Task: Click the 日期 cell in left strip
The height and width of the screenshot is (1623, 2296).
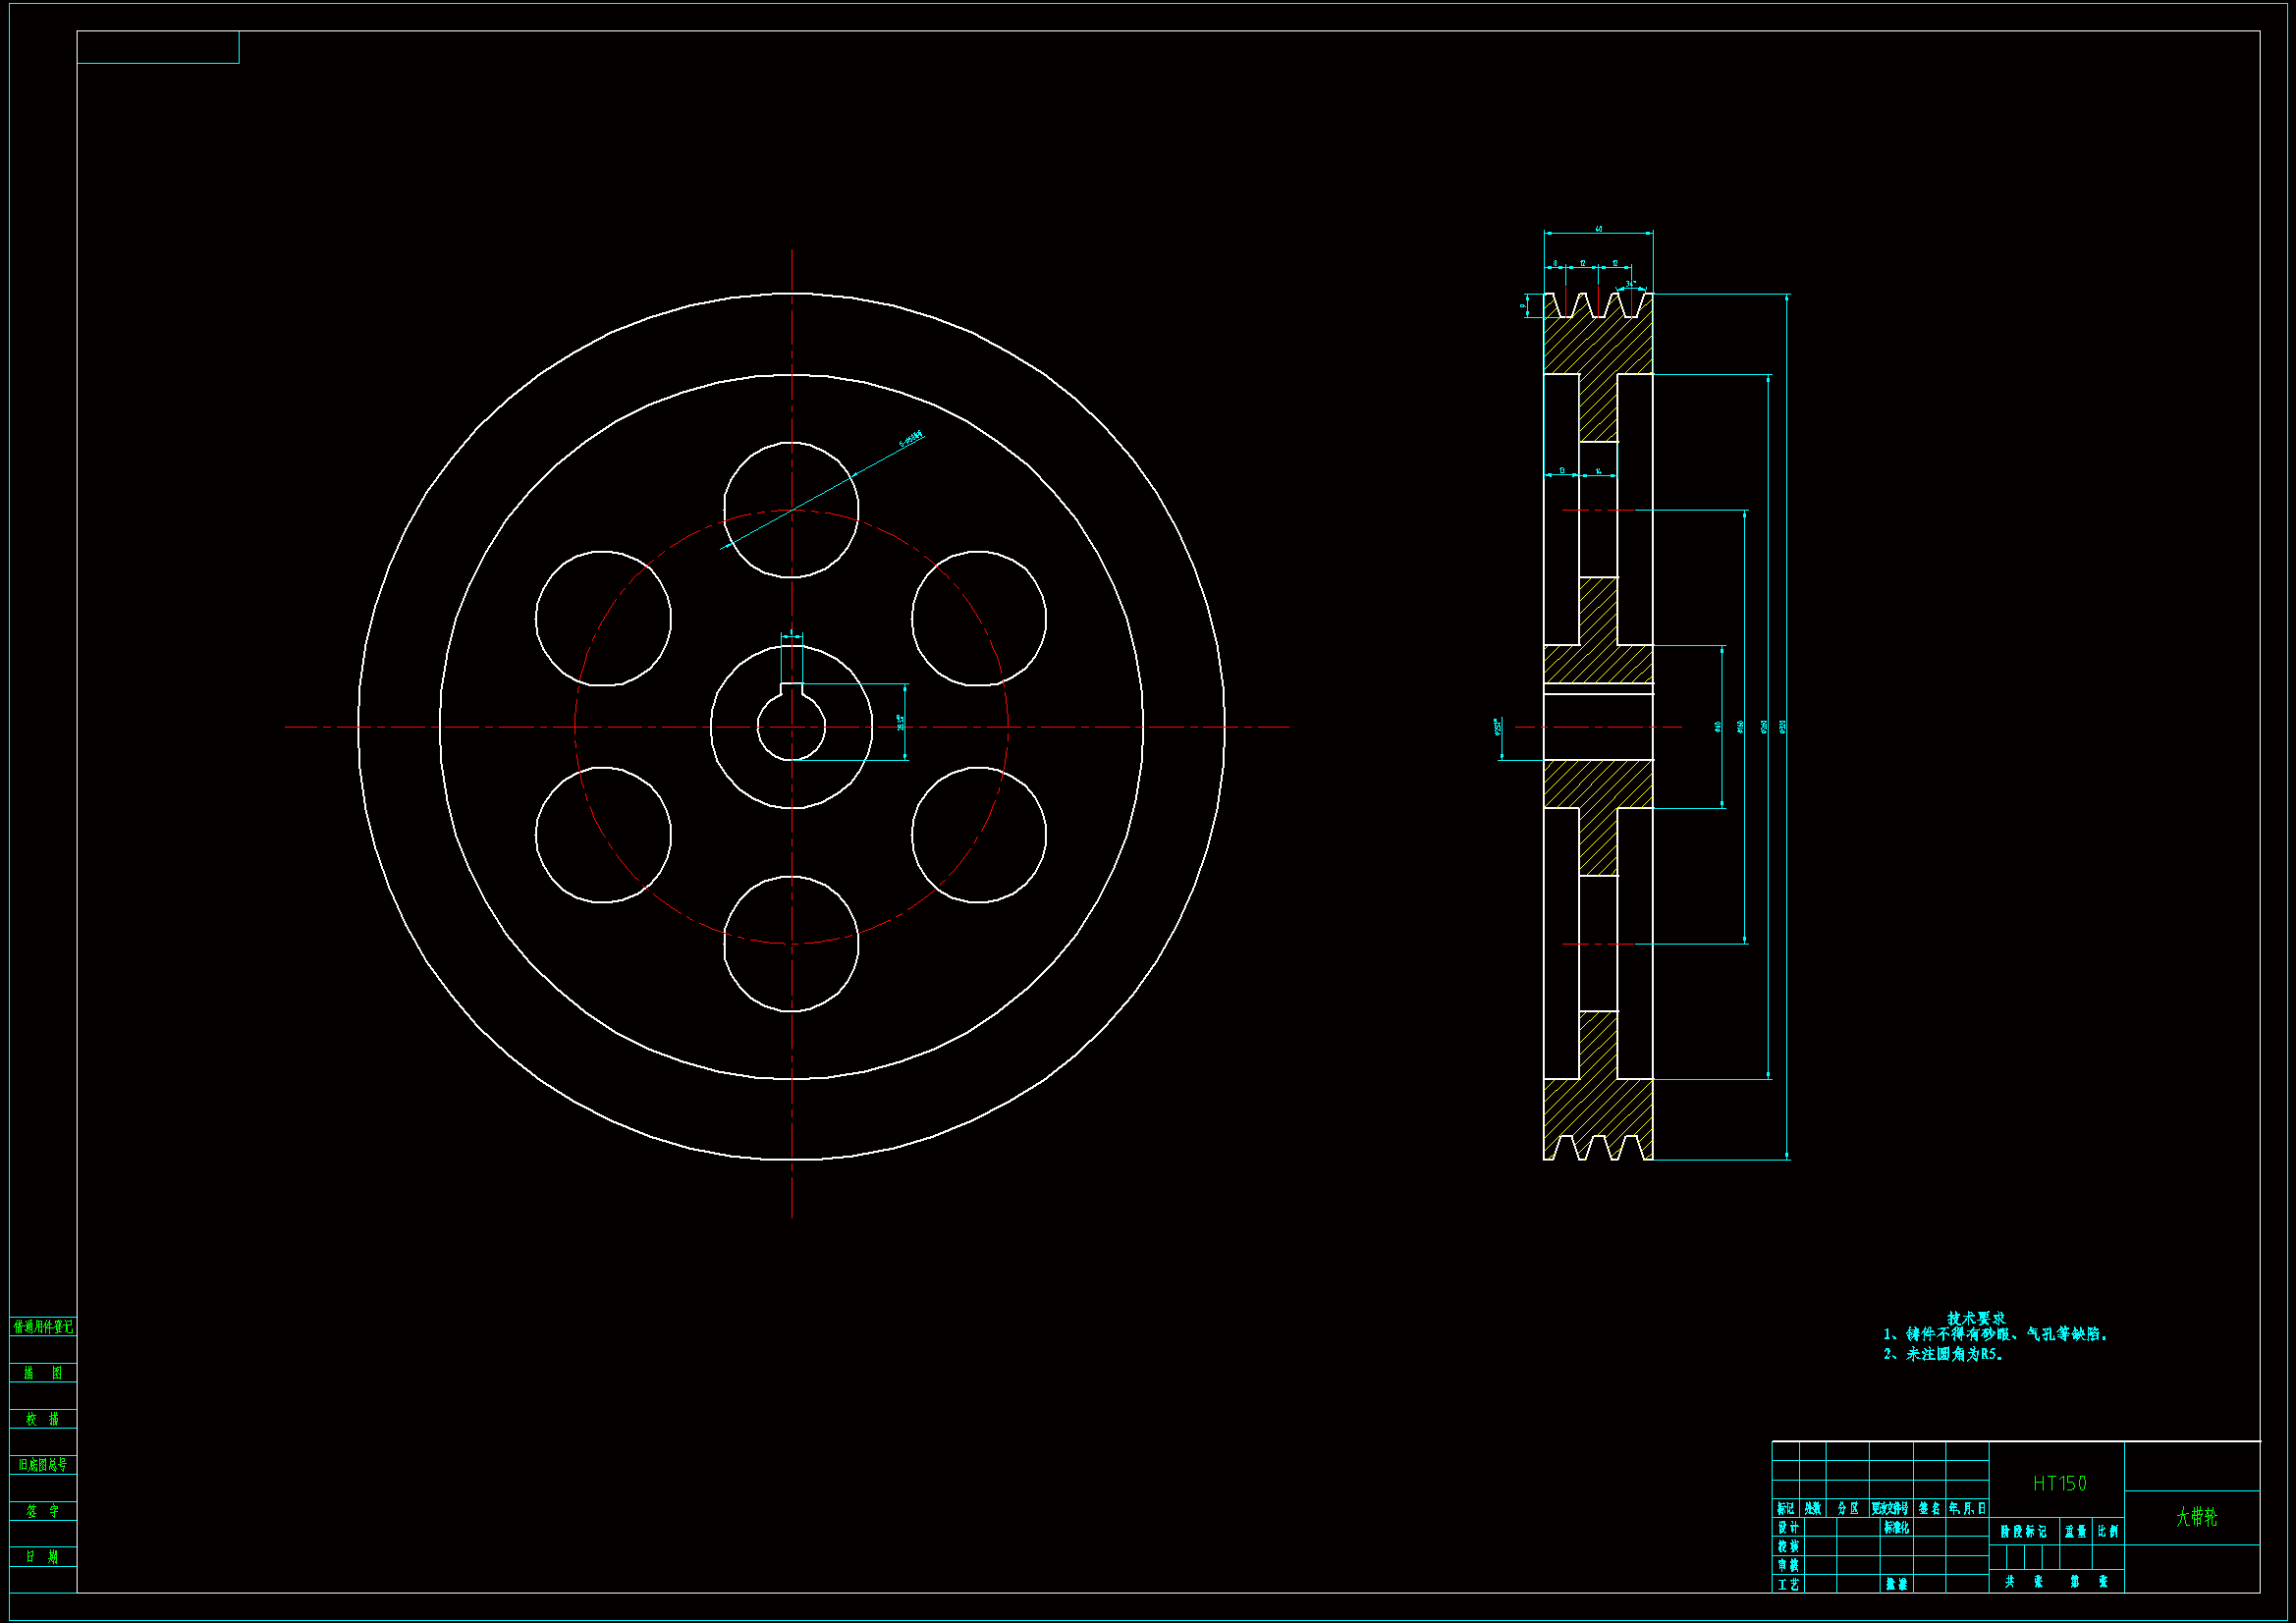Action: (x=43, y=1557)
